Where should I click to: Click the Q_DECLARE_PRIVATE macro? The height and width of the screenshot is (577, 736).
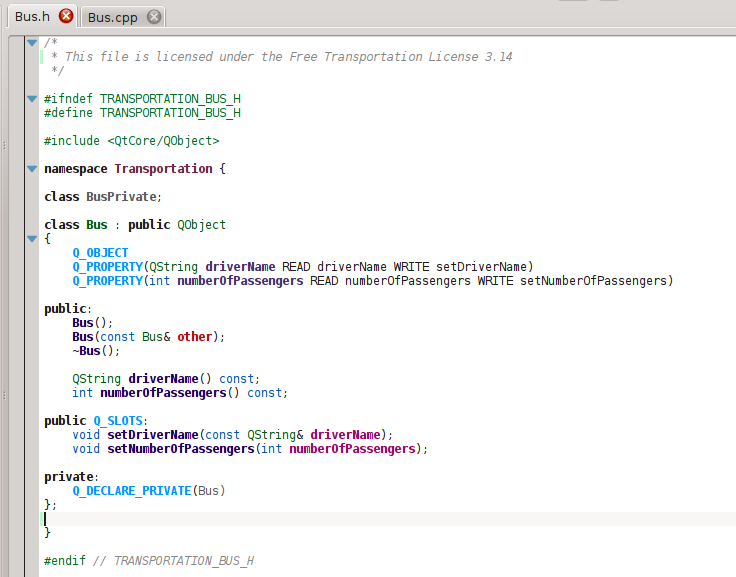[132, 491]
